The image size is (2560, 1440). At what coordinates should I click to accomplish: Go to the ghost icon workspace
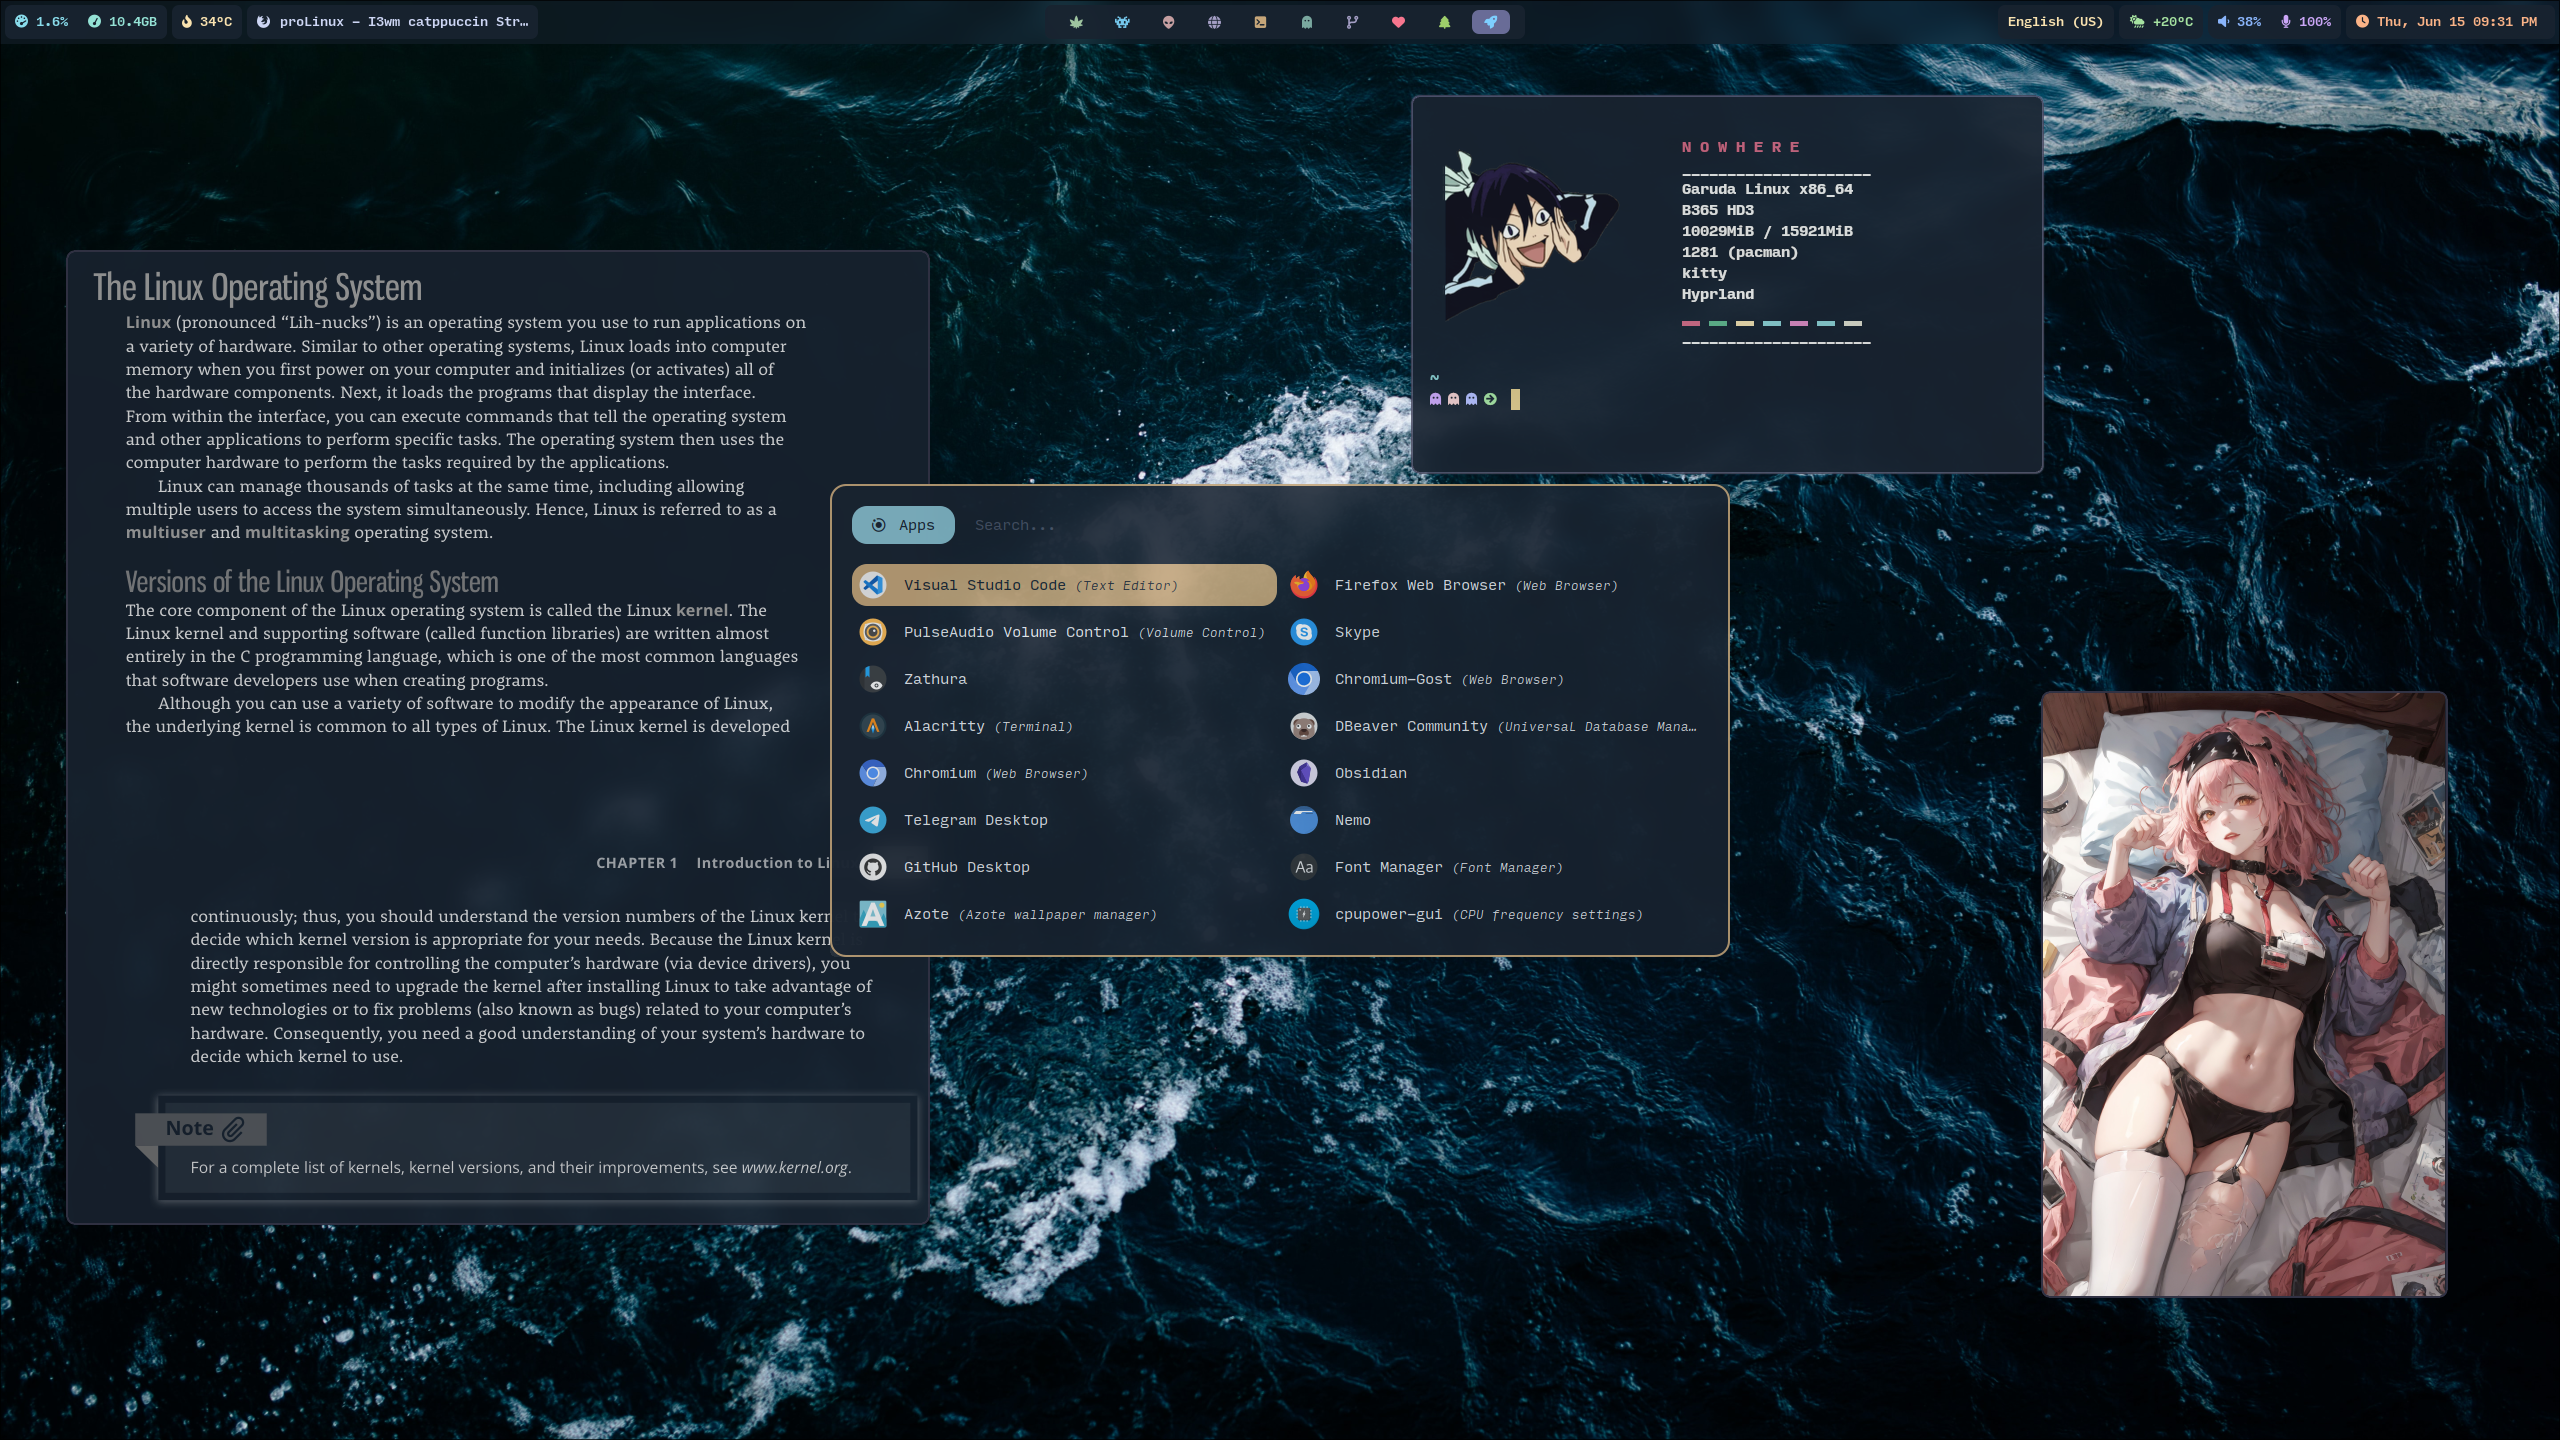click(x=1306, y=22)
